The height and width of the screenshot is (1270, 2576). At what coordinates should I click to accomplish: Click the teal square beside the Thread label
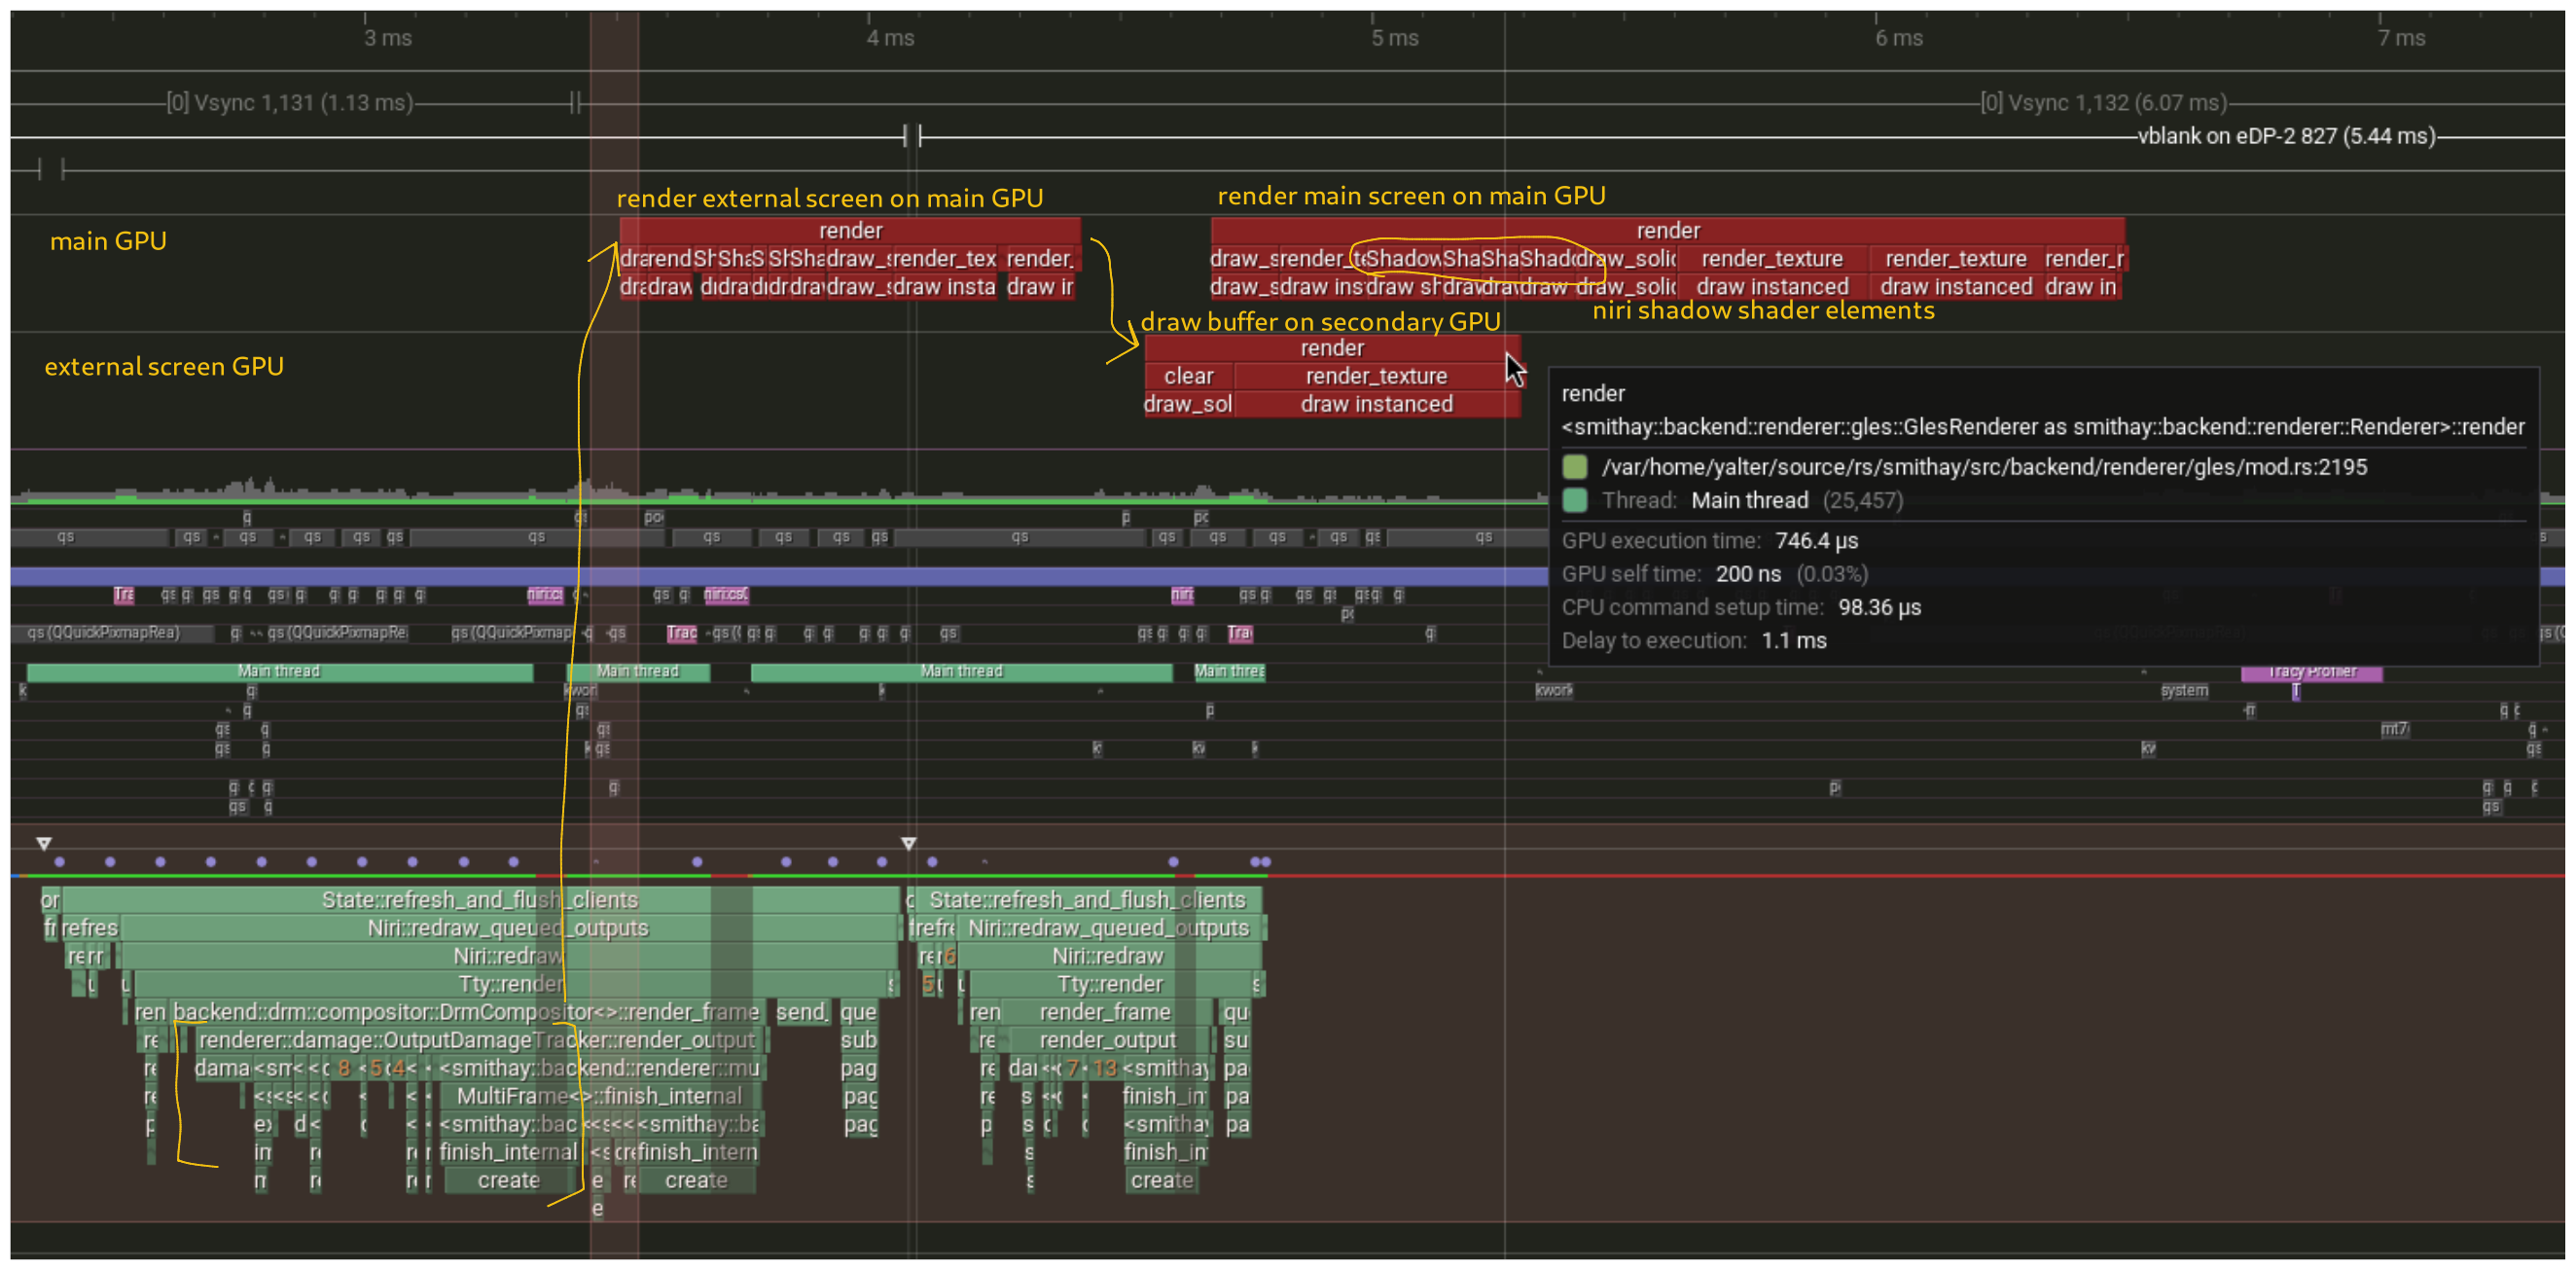tap(1575, 500)
